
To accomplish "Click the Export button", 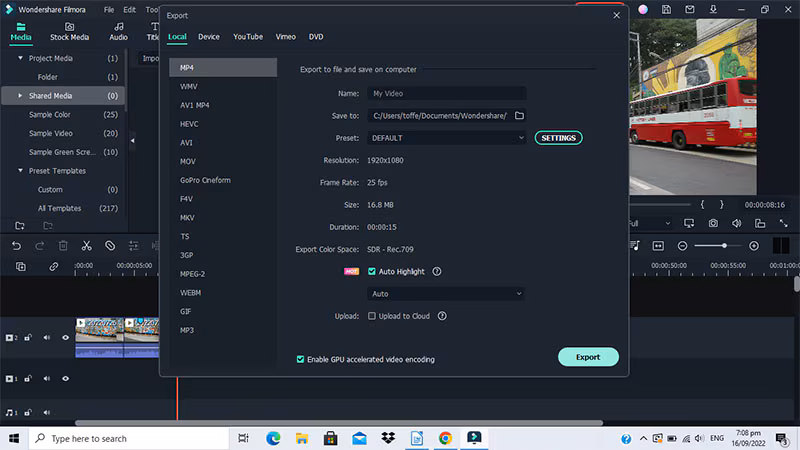I will pyautogui.click(x=588, y=357).
